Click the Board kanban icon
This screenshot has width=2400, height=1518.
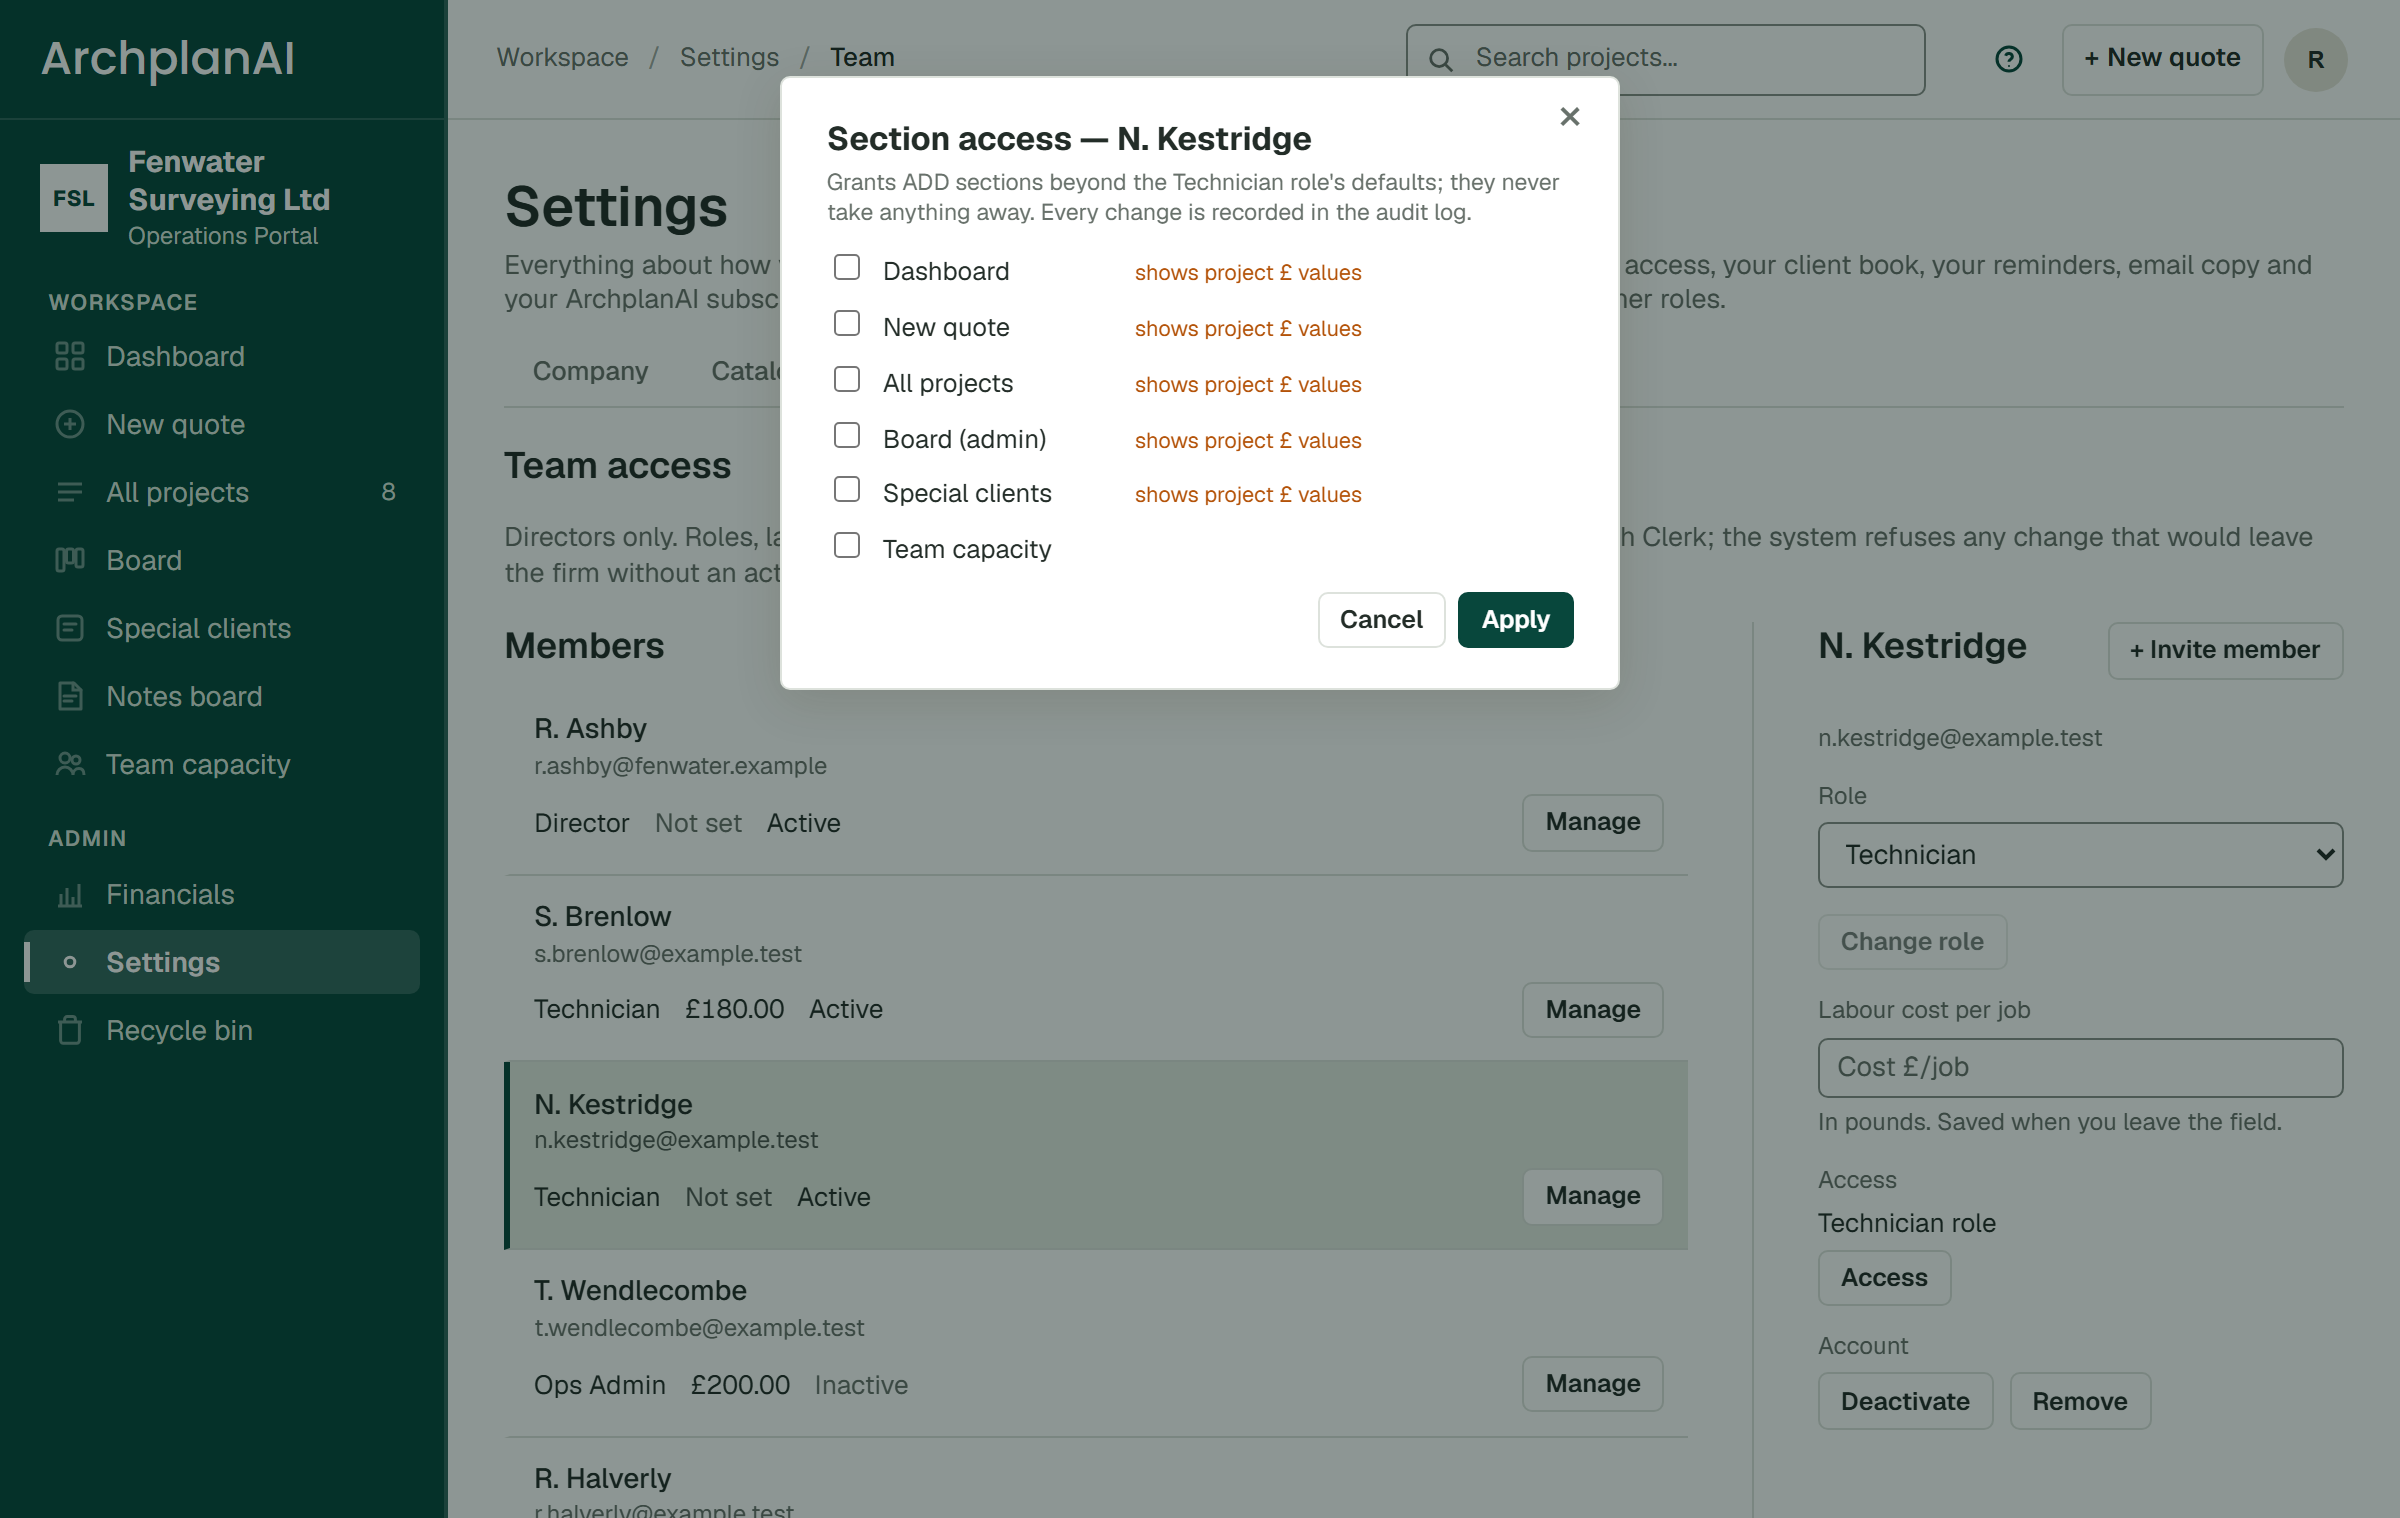tap(70, 560)
